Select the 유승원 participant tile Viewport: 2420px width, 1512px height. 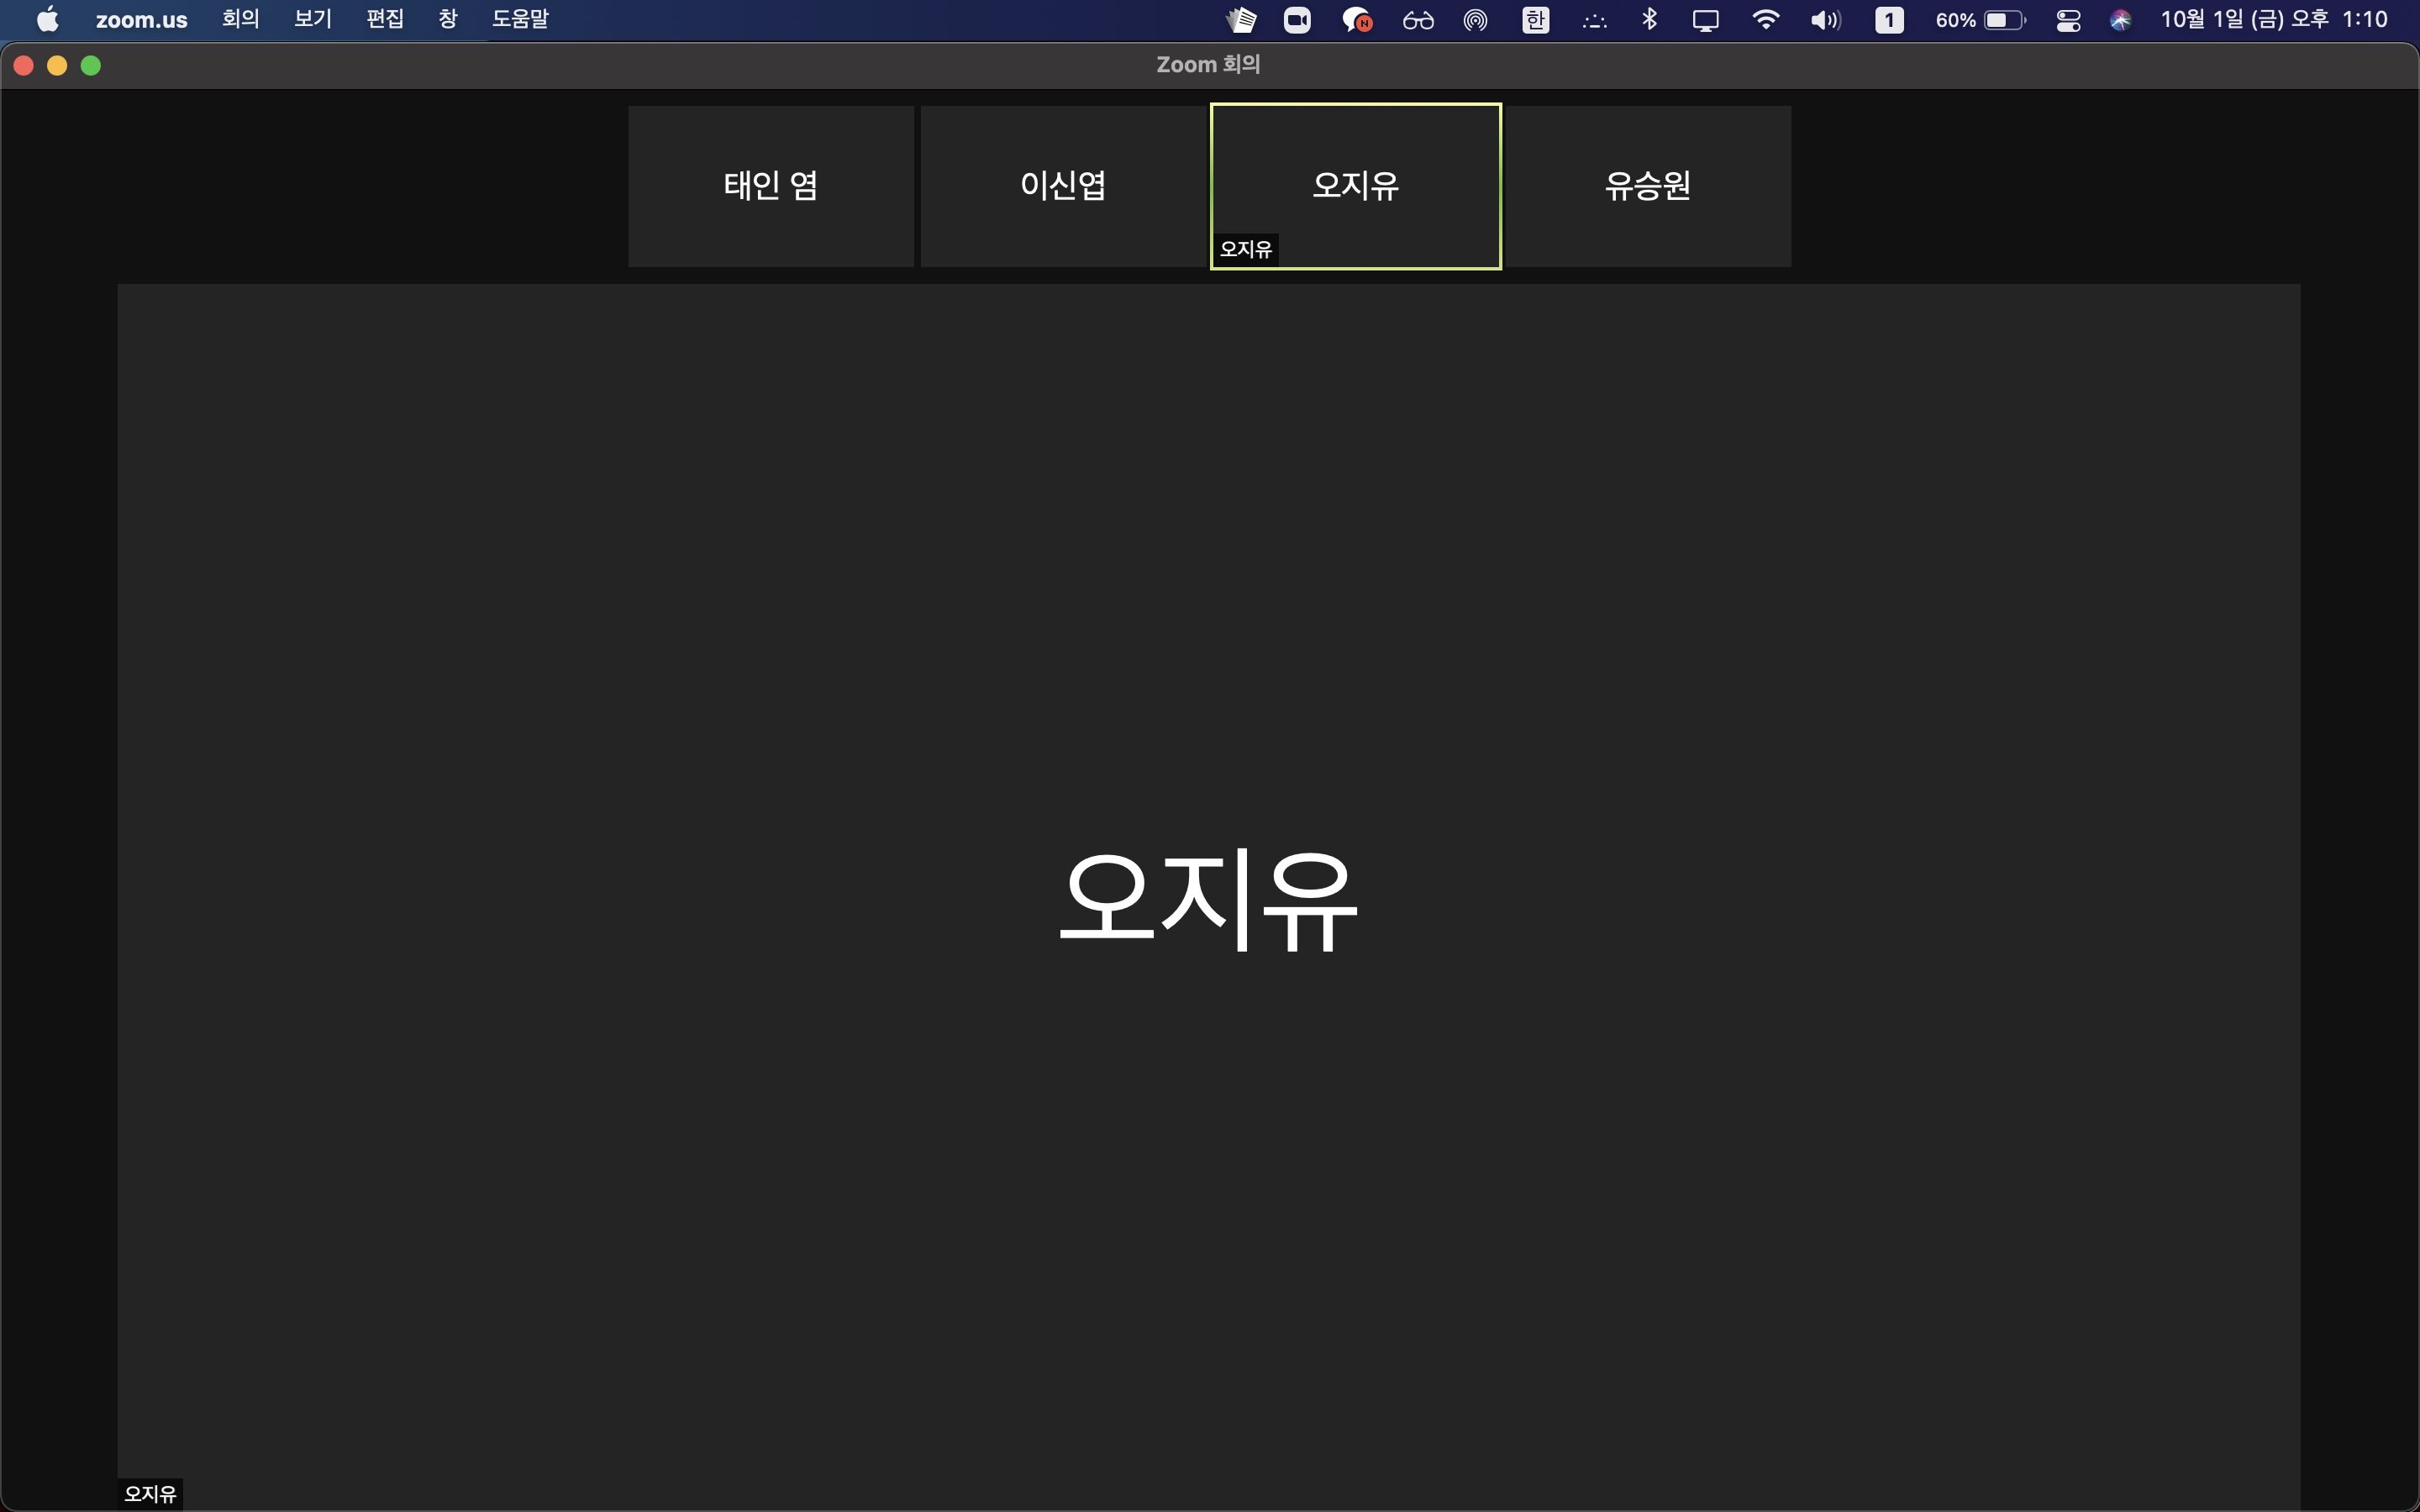point(1647,186)
